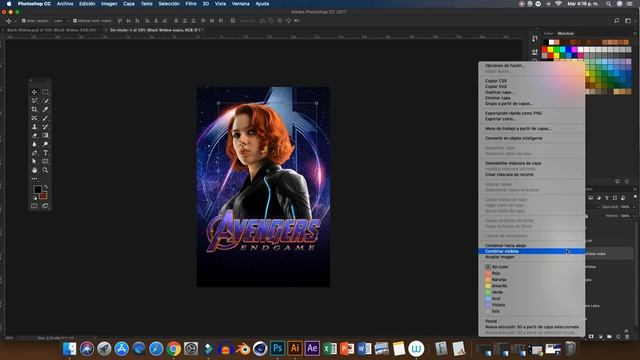This screenshot has height=360, width=640.
Task: Open After Effects from the Dock
Action: (312, 348)
